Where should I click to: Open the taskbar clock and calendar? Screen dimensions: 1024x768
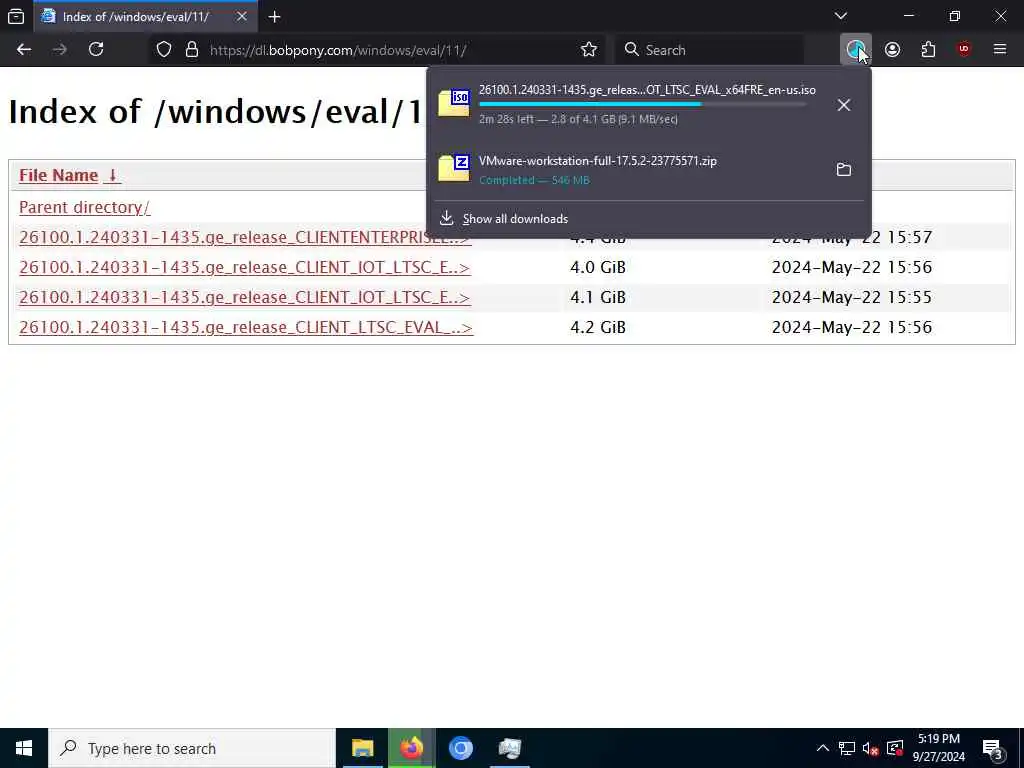pyautogui.click(x=938, y=748)
